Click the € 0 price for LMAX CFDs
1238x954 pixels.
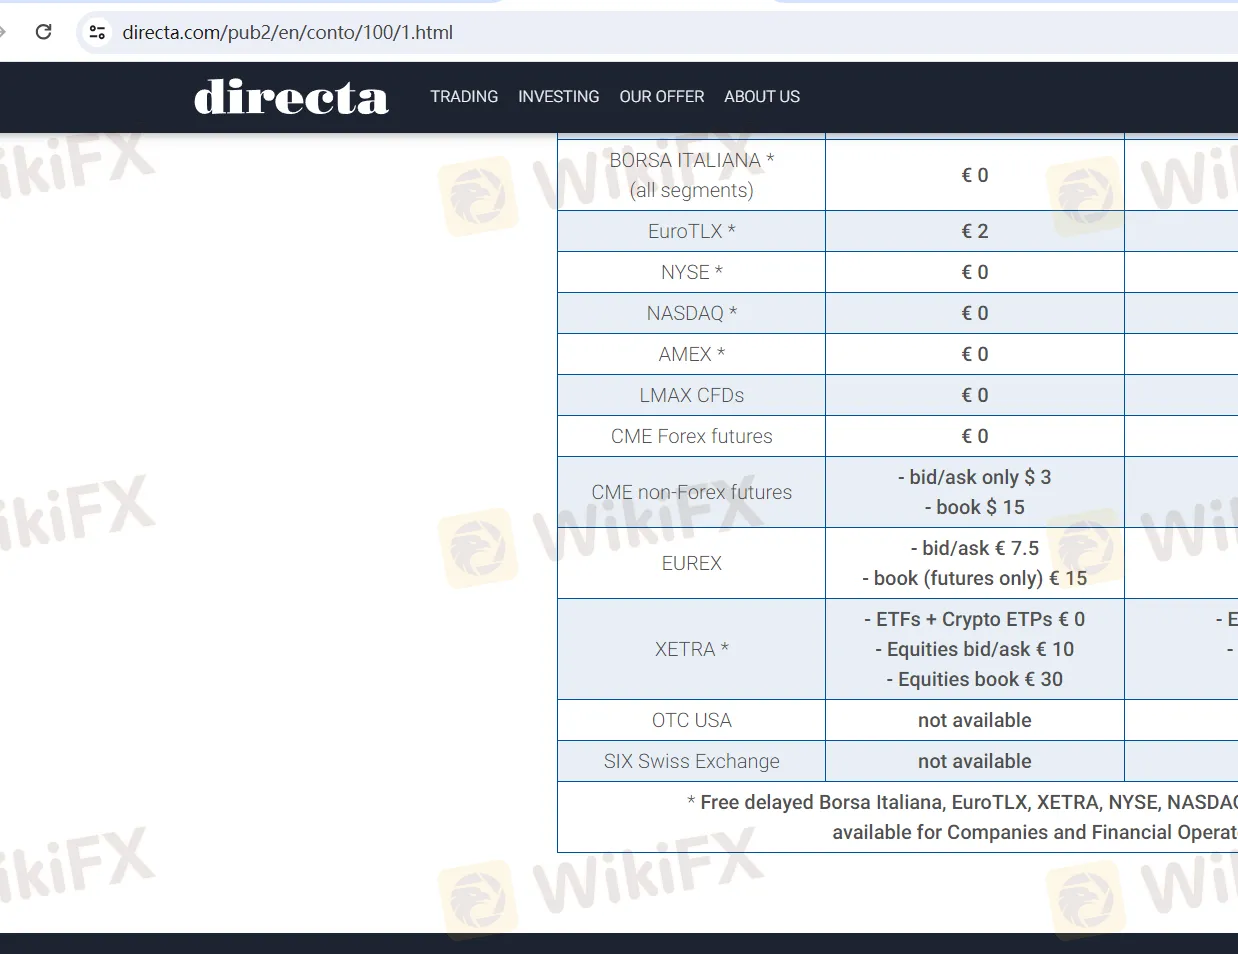975,395
